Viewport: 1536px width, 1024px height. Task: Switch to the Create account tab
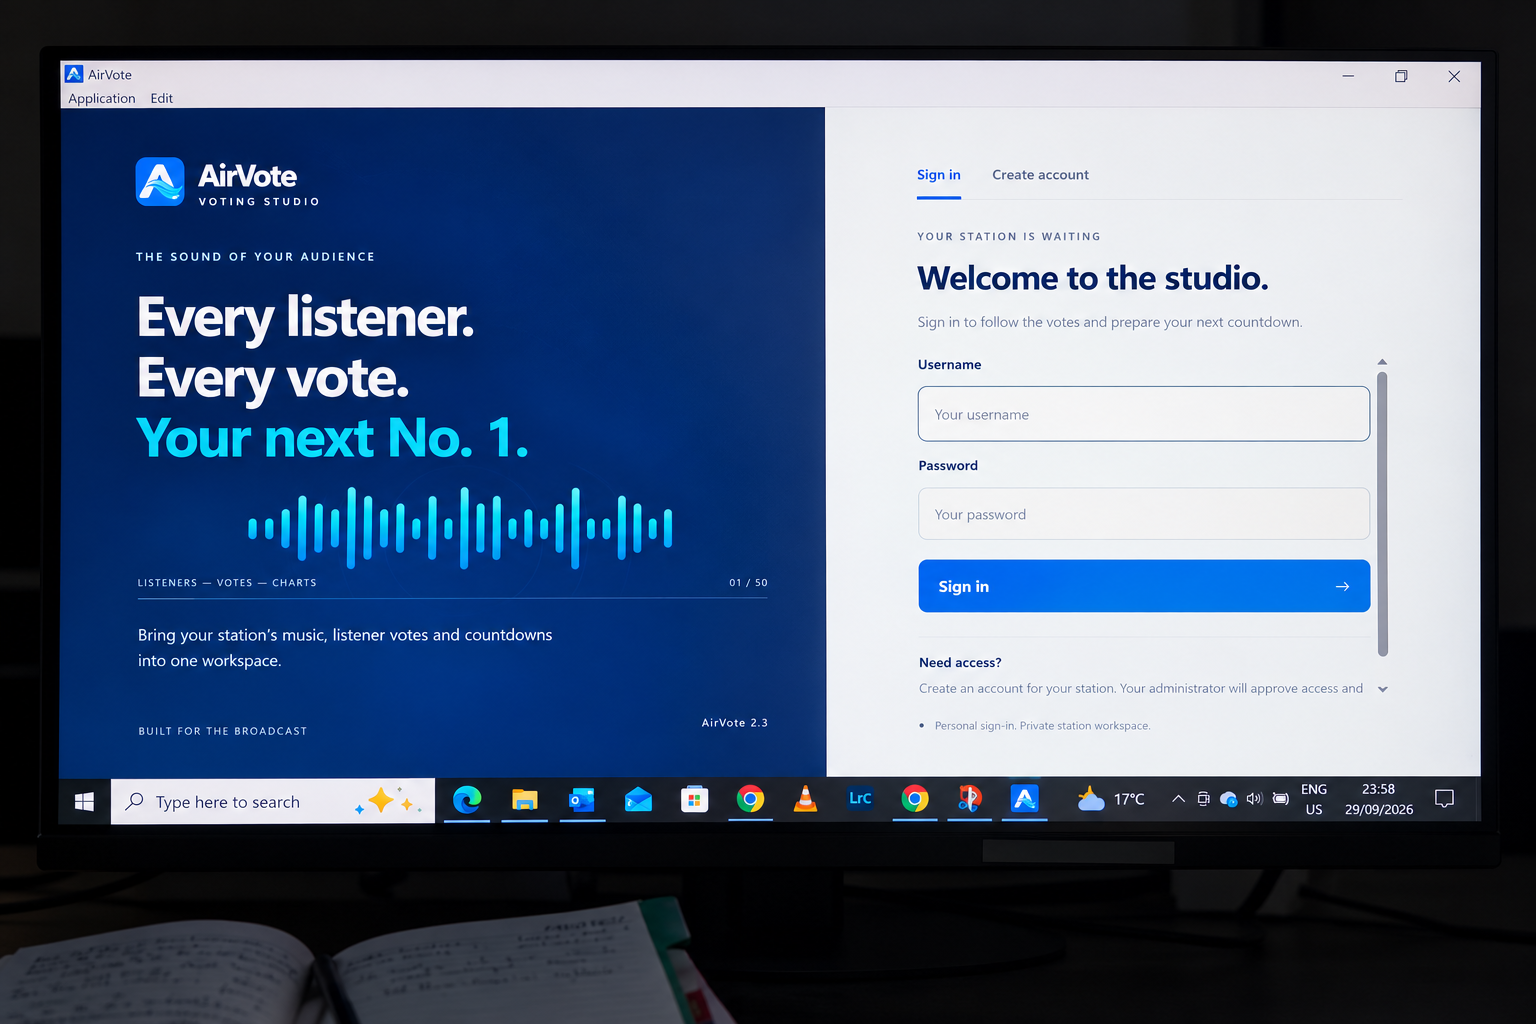click(x=1040, y=175)
